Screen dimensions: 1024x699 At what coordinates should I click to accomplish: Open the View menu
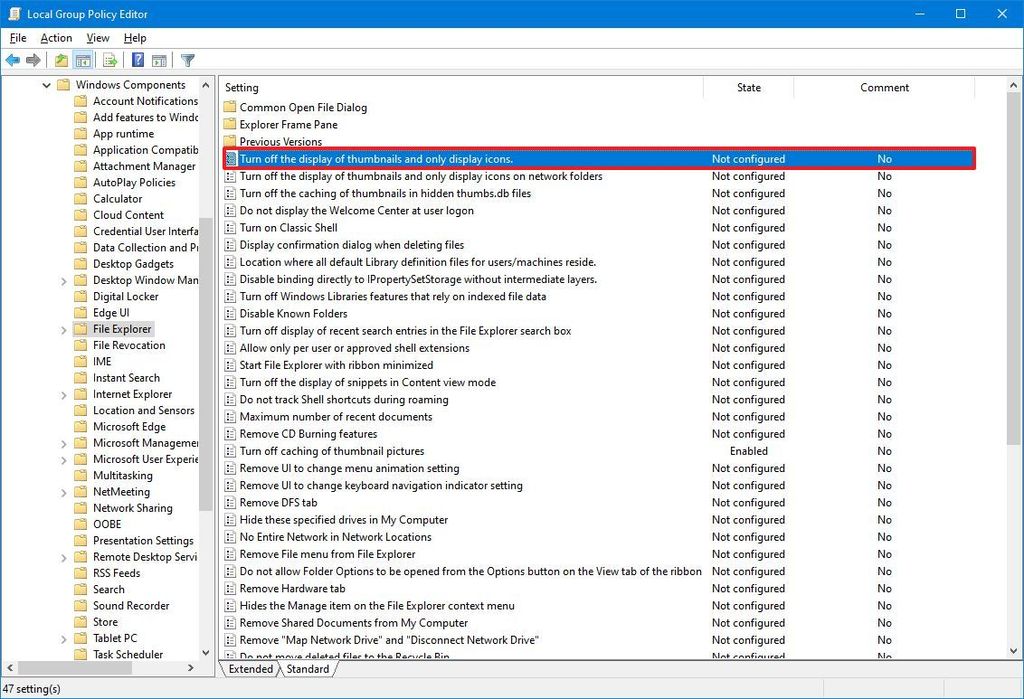97,37
